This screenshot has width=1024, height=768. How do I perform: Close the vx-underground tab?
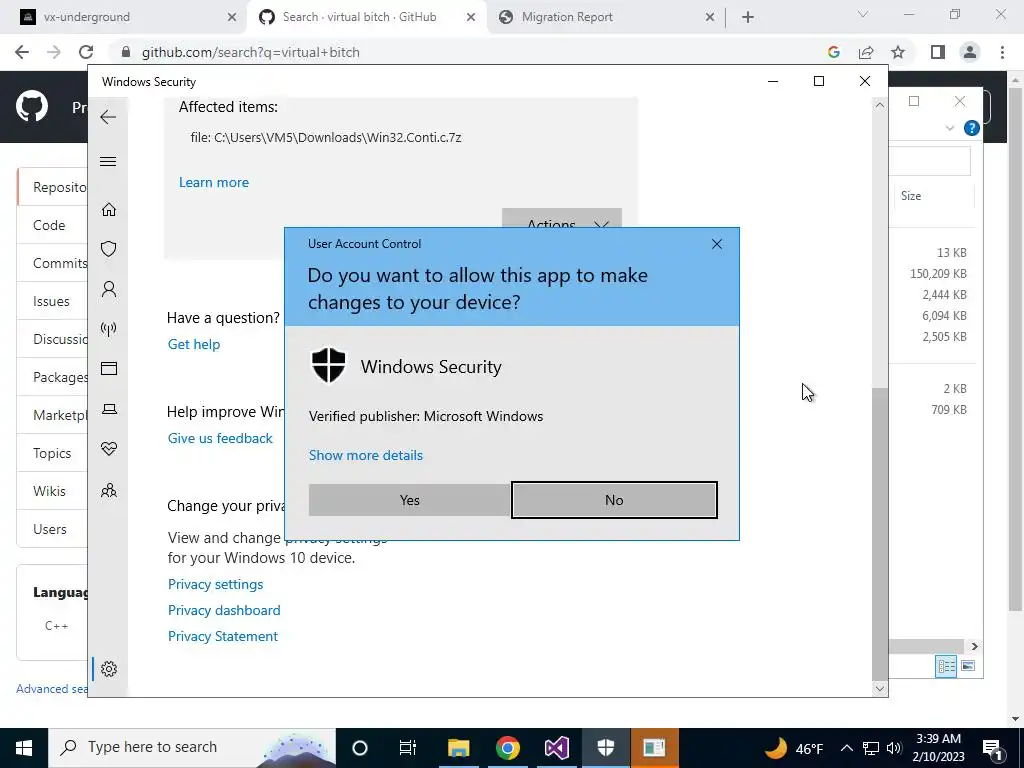pos(231,18)
